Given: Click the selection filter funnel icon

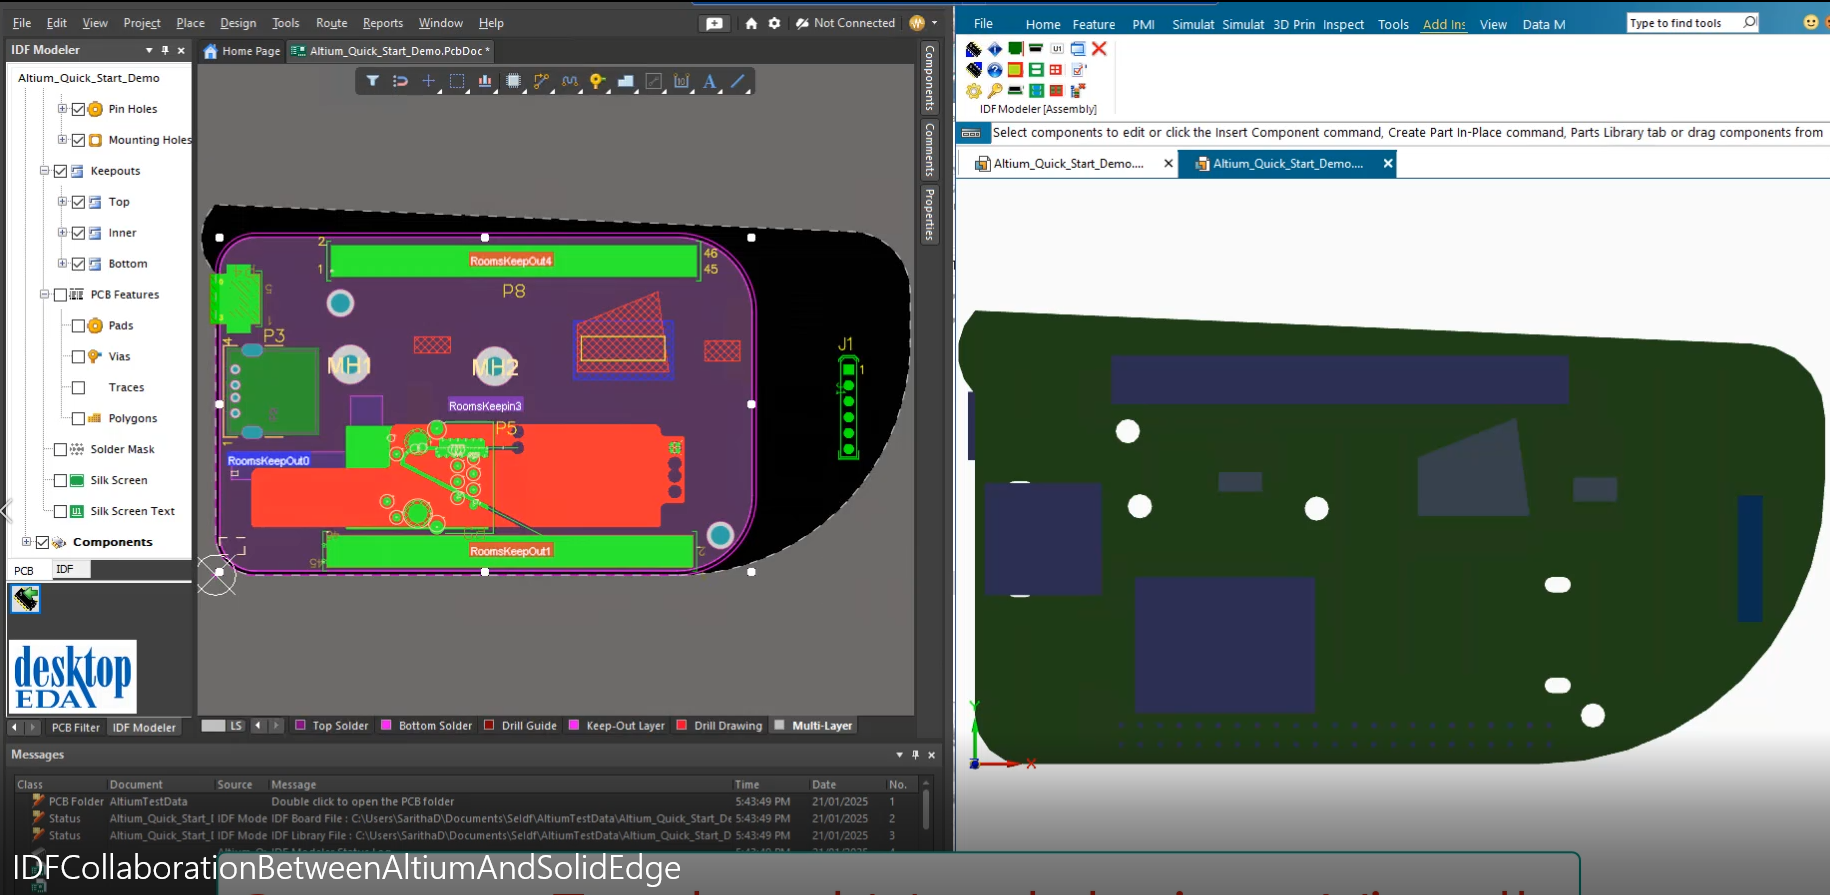Looking at the screenshot, I should coord(372,81).
